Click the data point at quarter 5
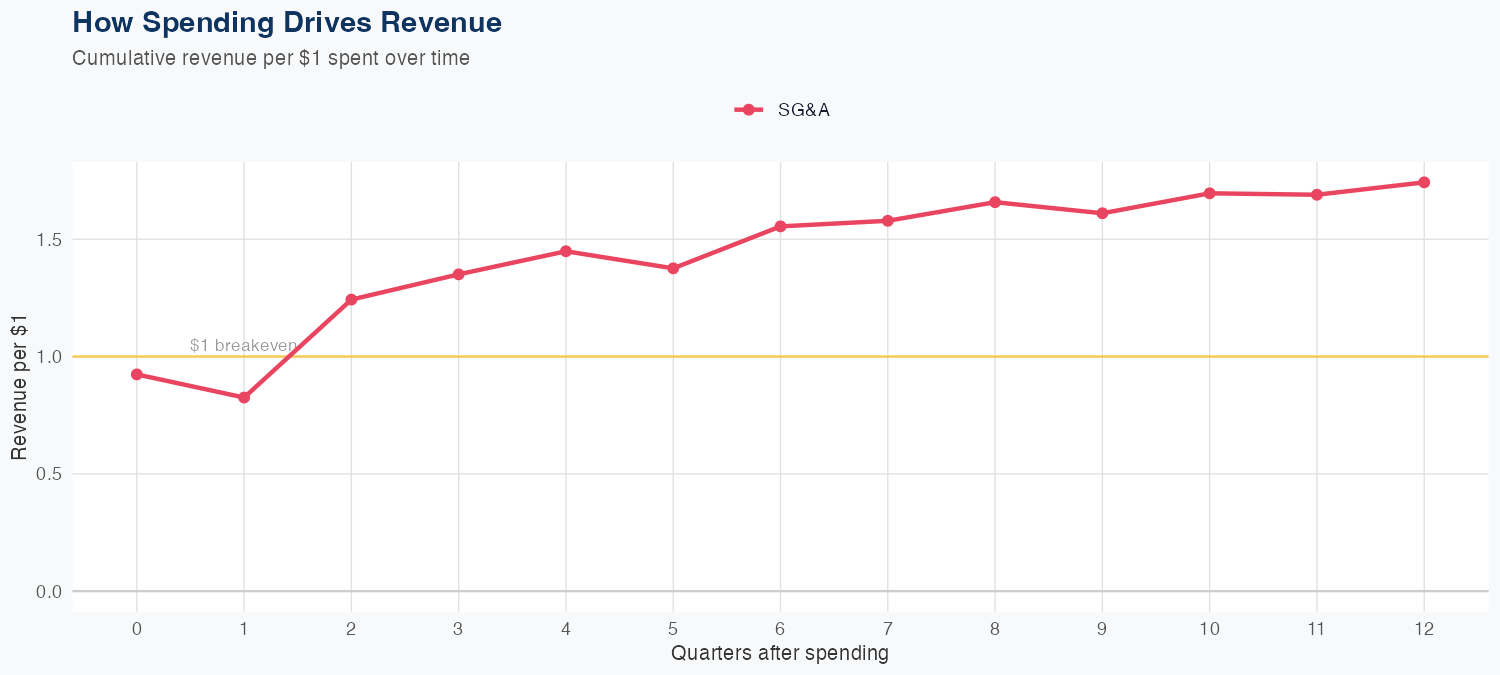1500x675 pixels. pos(673,268)
